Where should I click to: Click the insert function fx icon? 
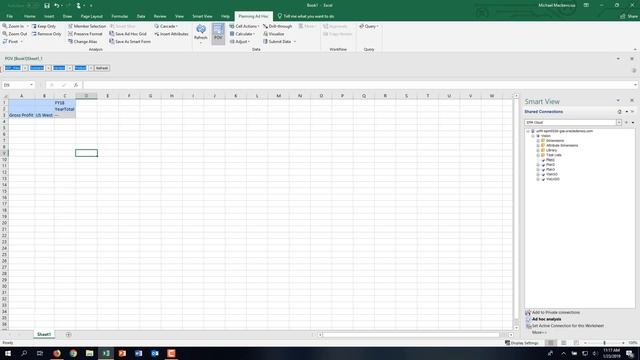[x=76, y=85]
